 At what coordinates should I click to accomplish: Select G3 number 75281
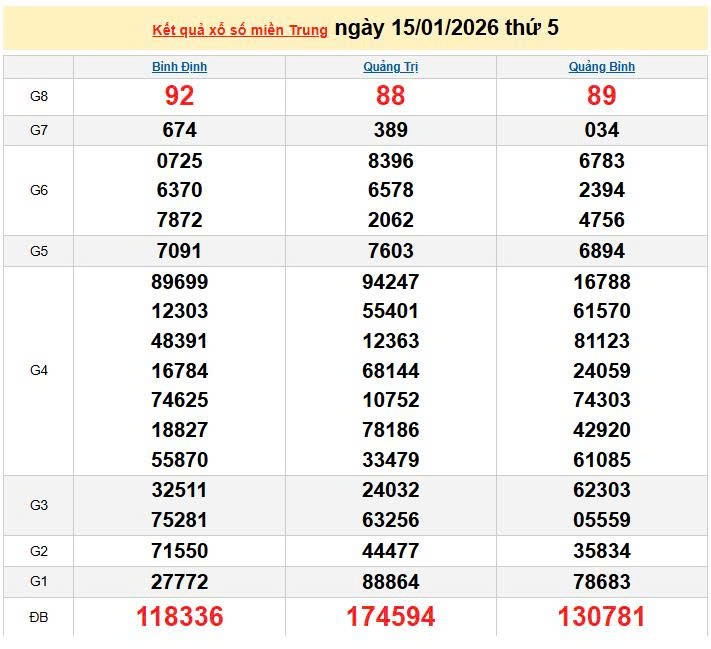click(x=180, y=520)
